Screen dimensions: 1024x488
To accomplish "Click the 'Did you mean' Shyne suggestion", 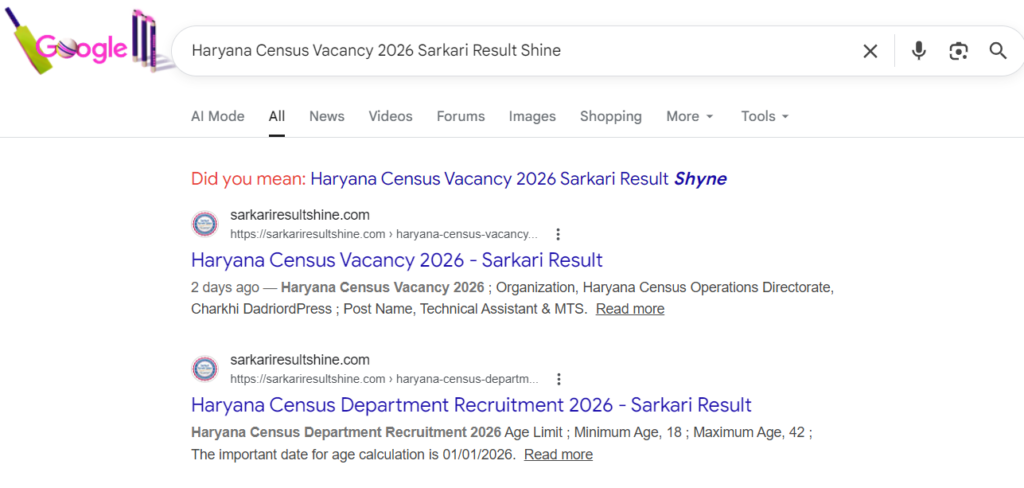I will [x=518, y=179].
